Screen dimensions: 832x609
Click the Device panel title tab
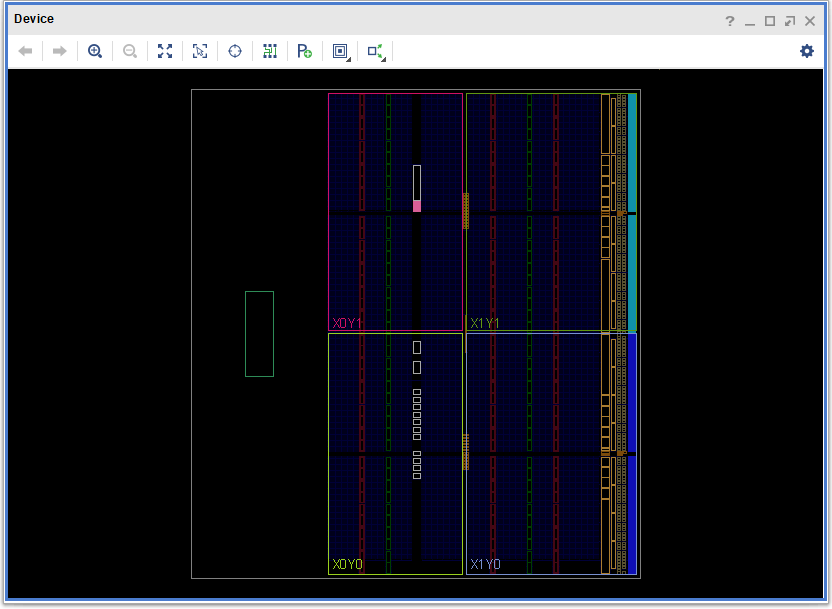[x=34, y=19]
